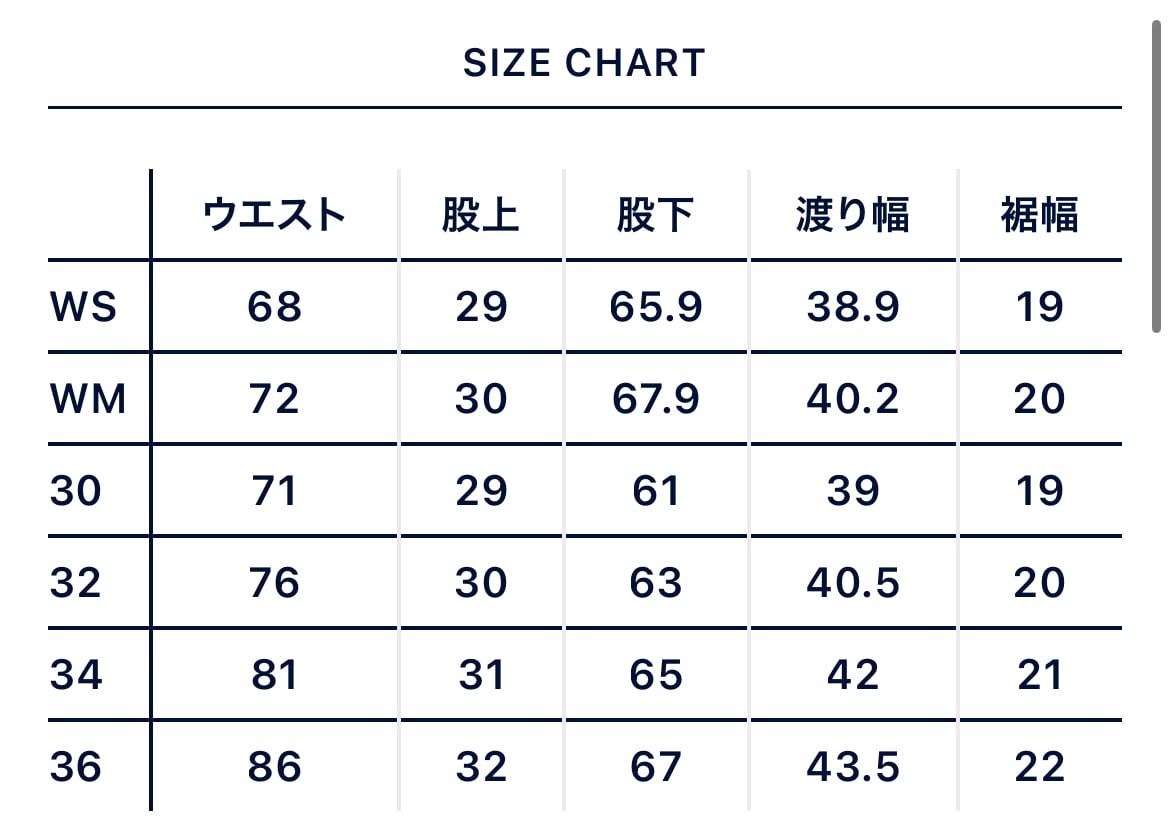Click the size 34 row label

tap(76, 675)
